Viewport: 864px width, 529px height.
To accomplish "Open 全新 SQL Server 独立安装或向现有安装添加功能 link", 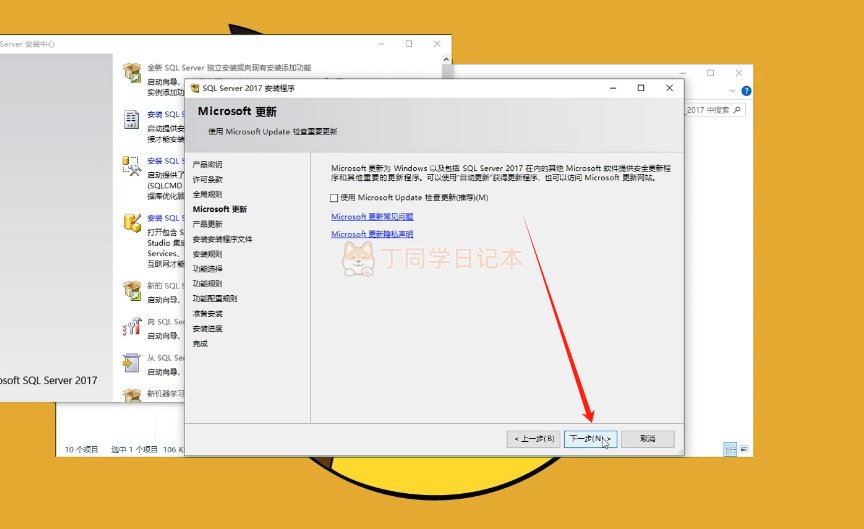I will click(x=229, y=68).
